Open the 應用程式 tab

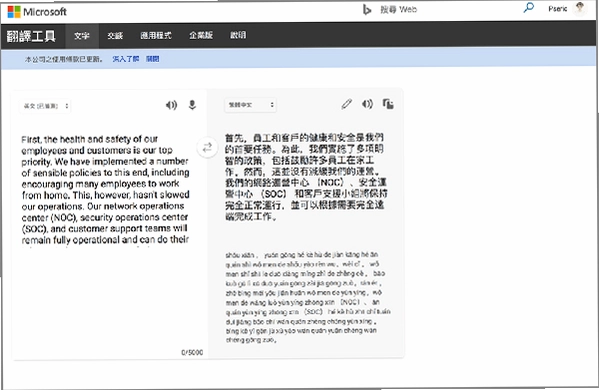click(x=156, y=36)
